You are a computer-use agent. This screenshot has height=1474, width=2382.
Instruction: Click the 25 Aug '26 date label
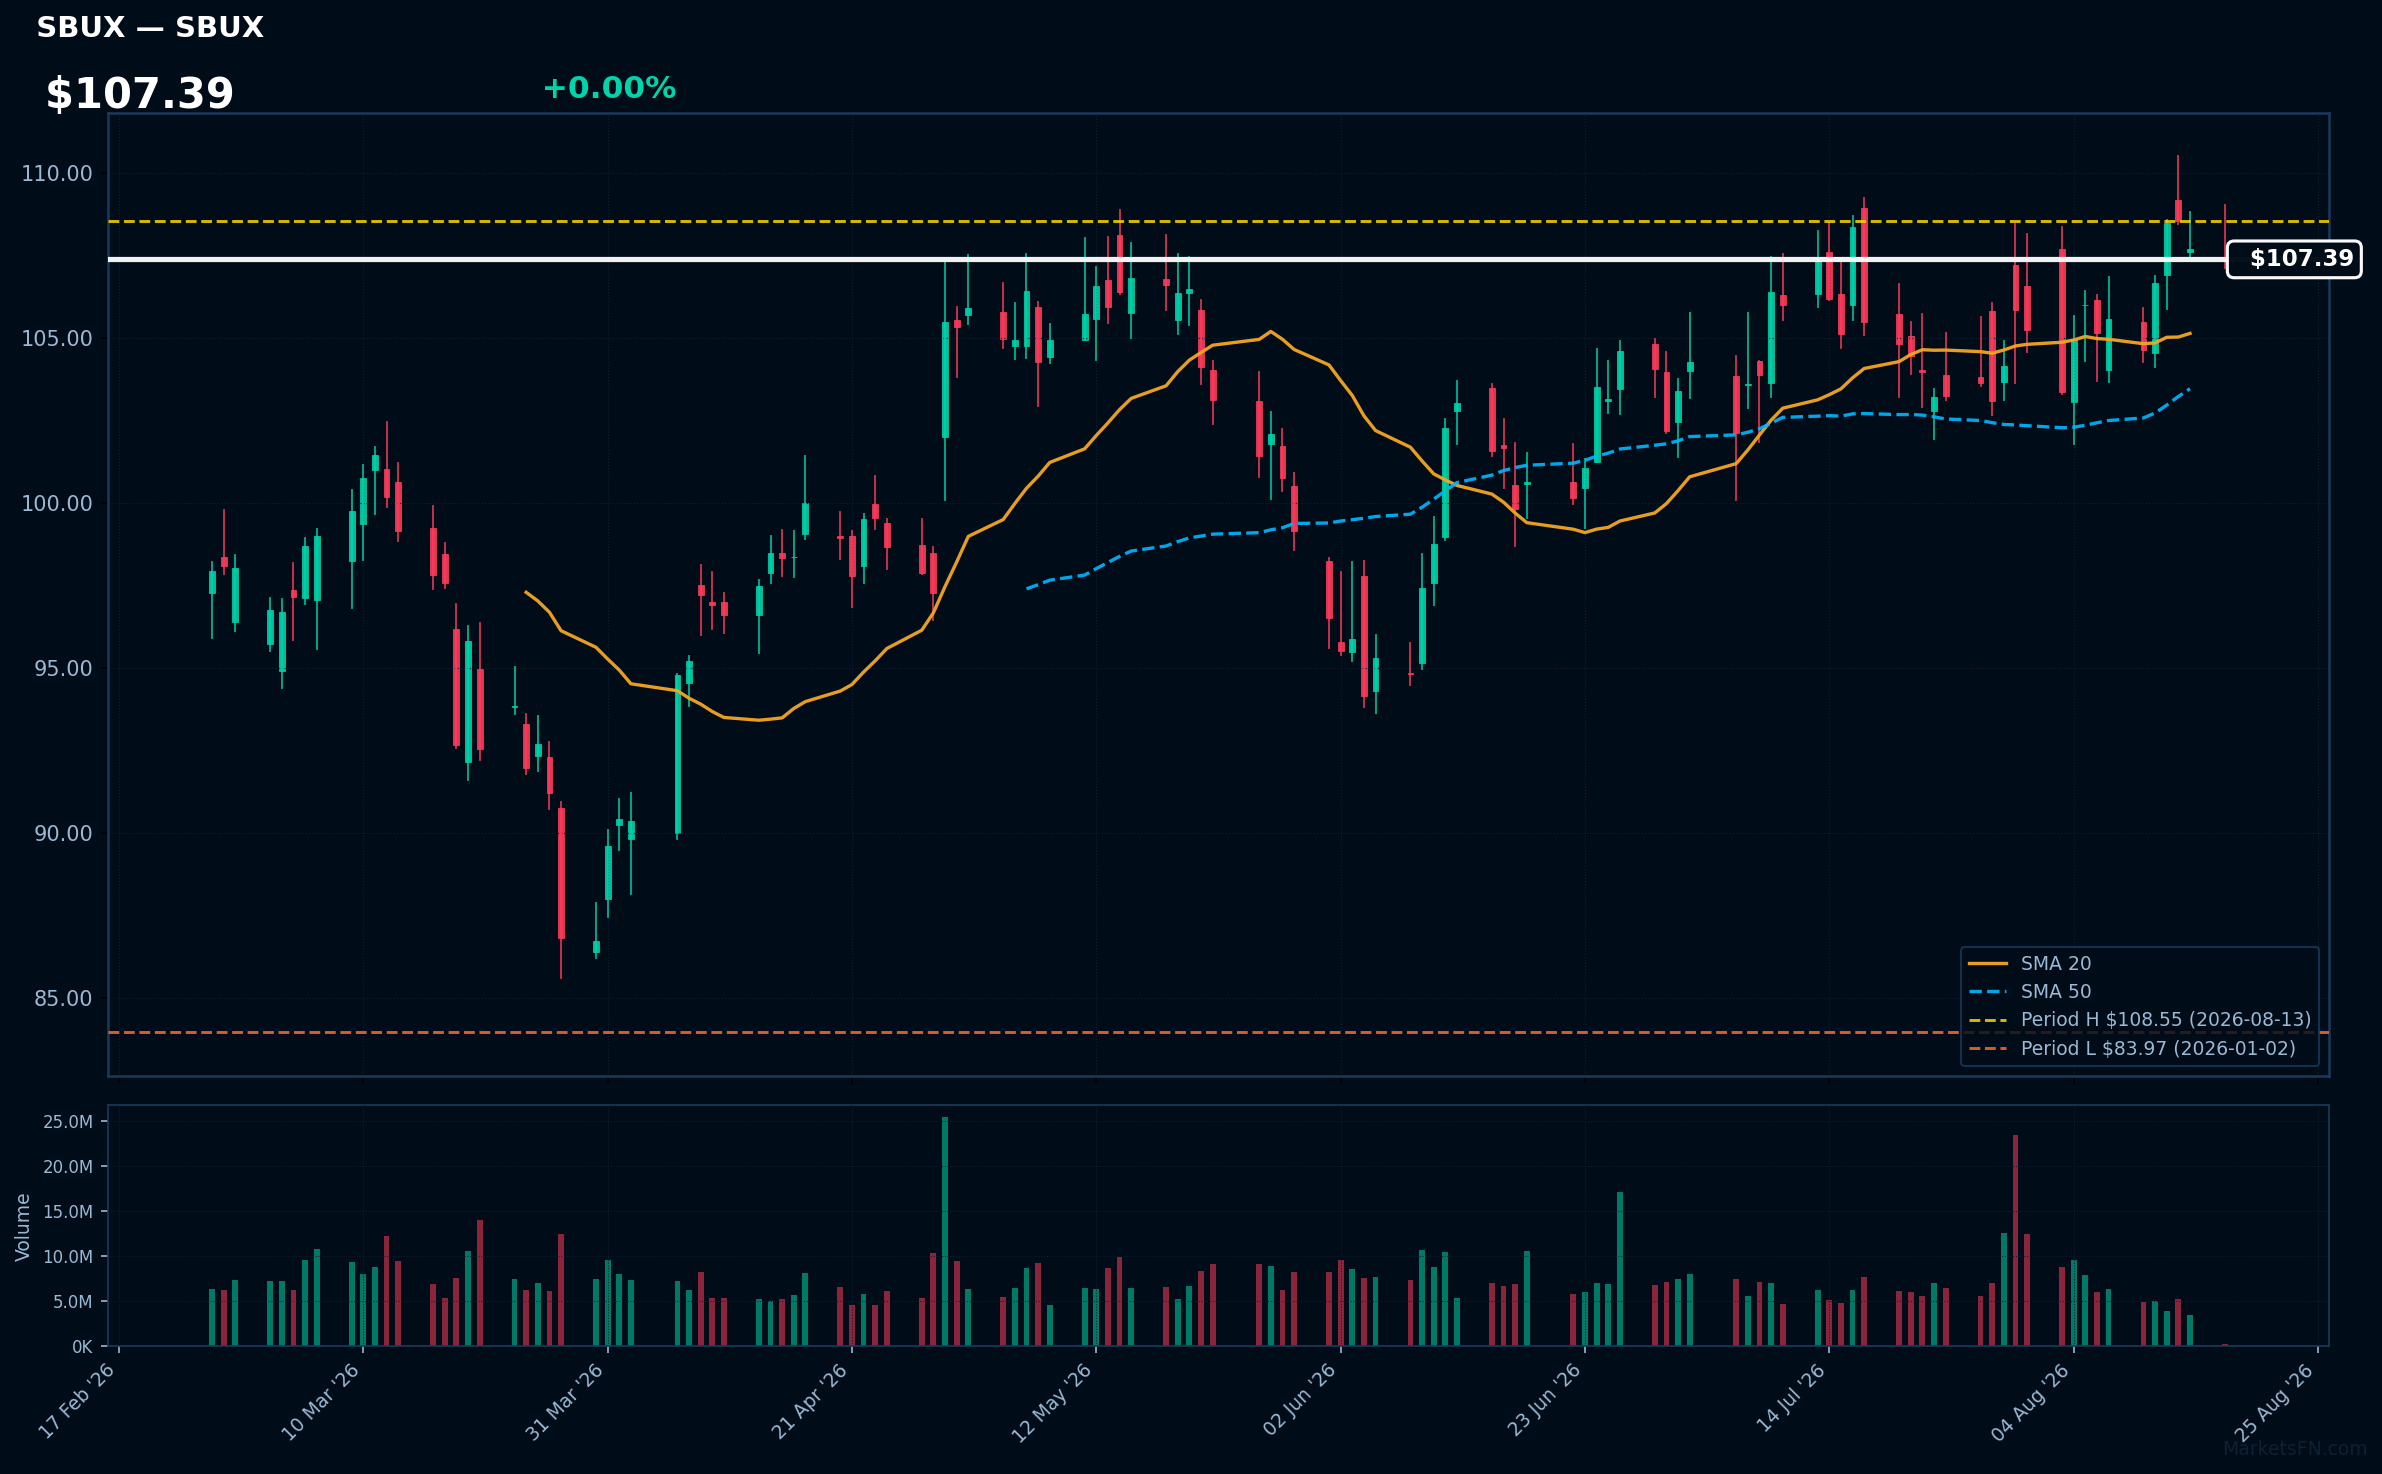tap(2274, 1403)
